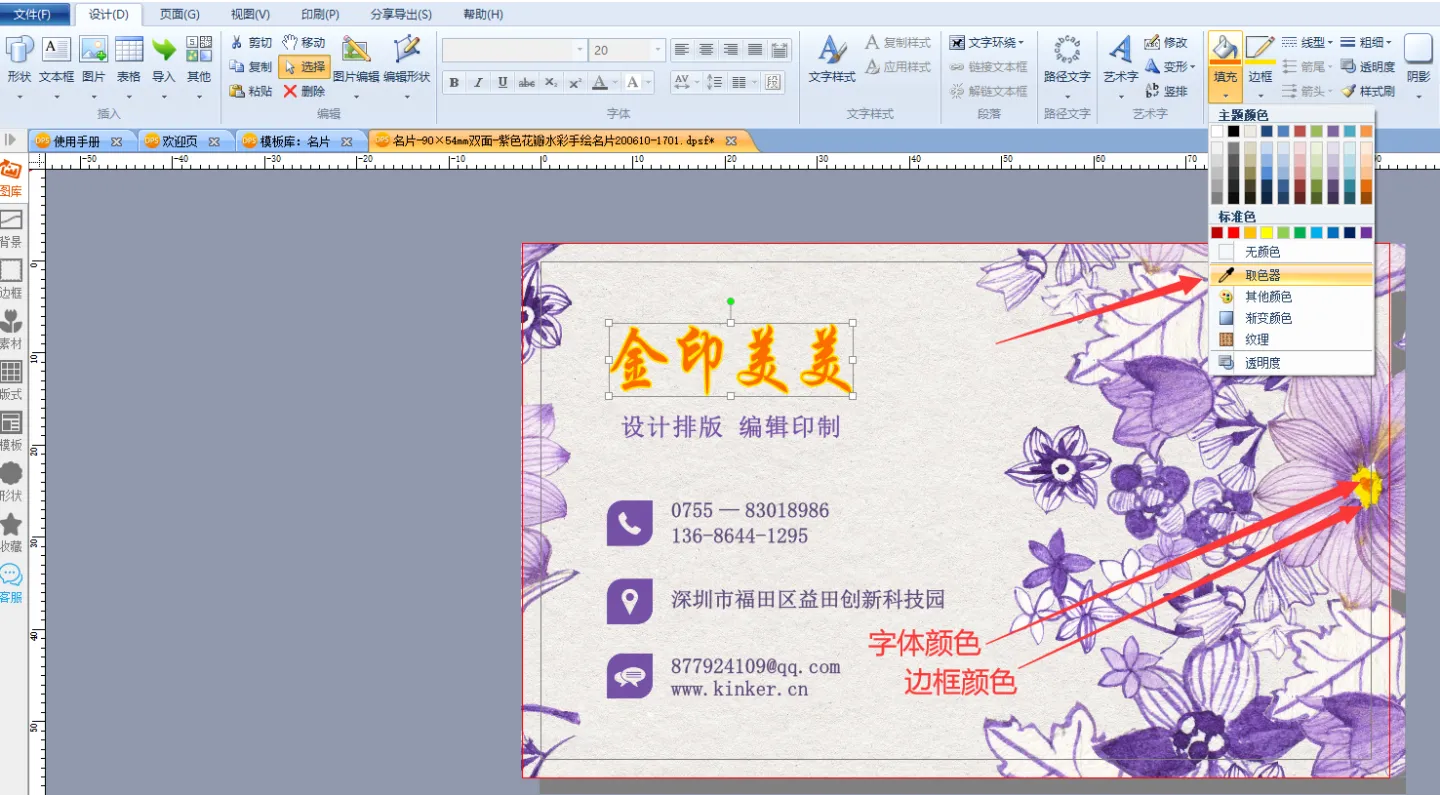The image size is (1440, 795).
Task: Open the 客服 customer service chat
Action: click(x=11, y=585)
